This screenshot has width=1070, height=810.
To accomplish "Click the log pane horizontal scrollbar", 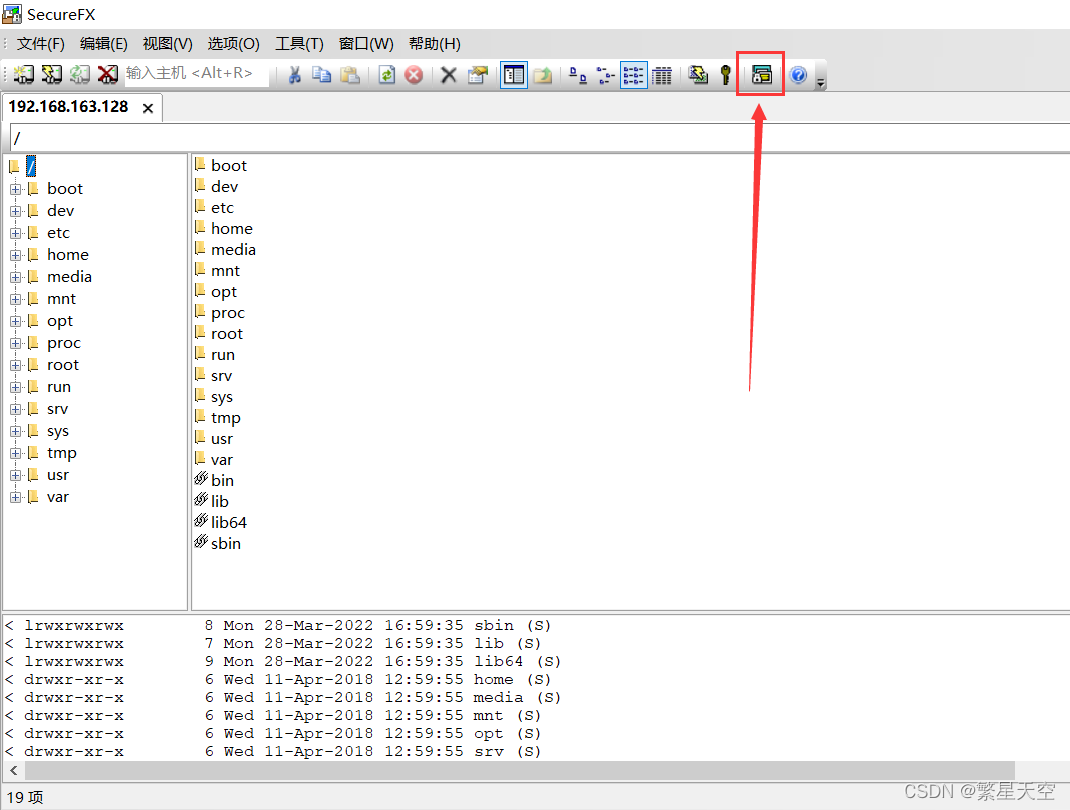I will point(520,770).
